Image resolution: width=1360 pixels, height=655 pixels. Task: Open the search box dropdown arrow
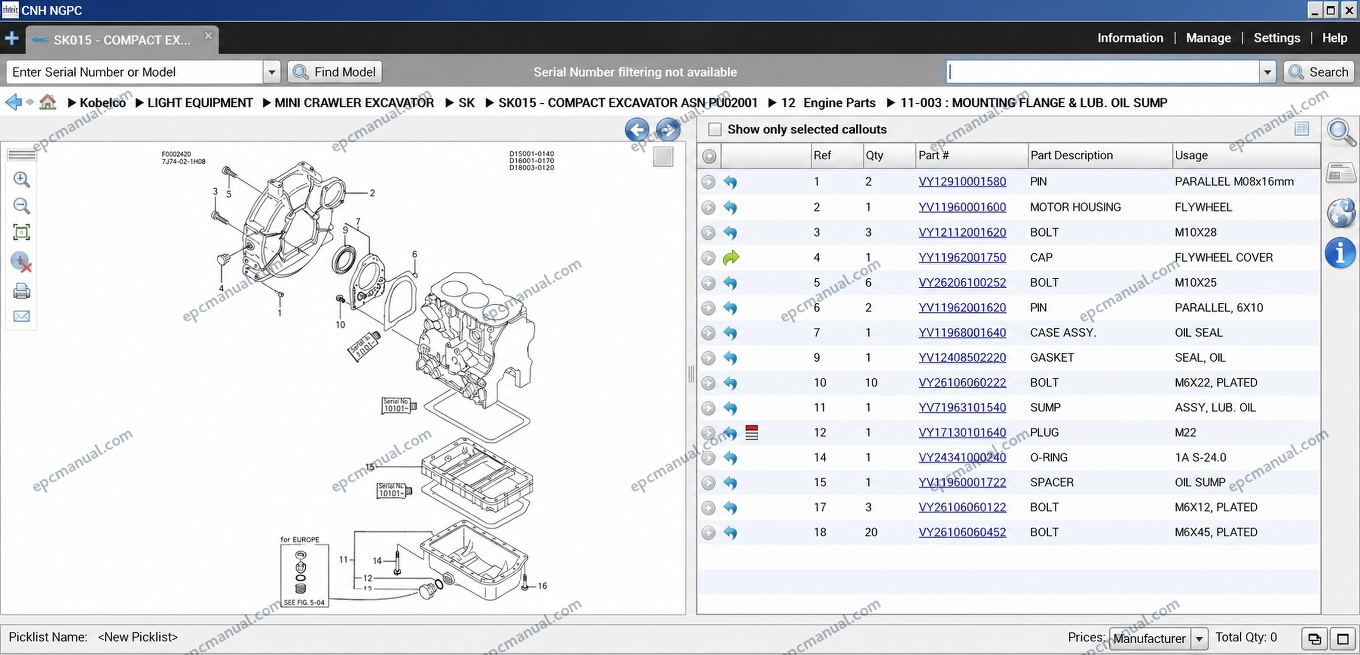click(x=1268, y=72)
